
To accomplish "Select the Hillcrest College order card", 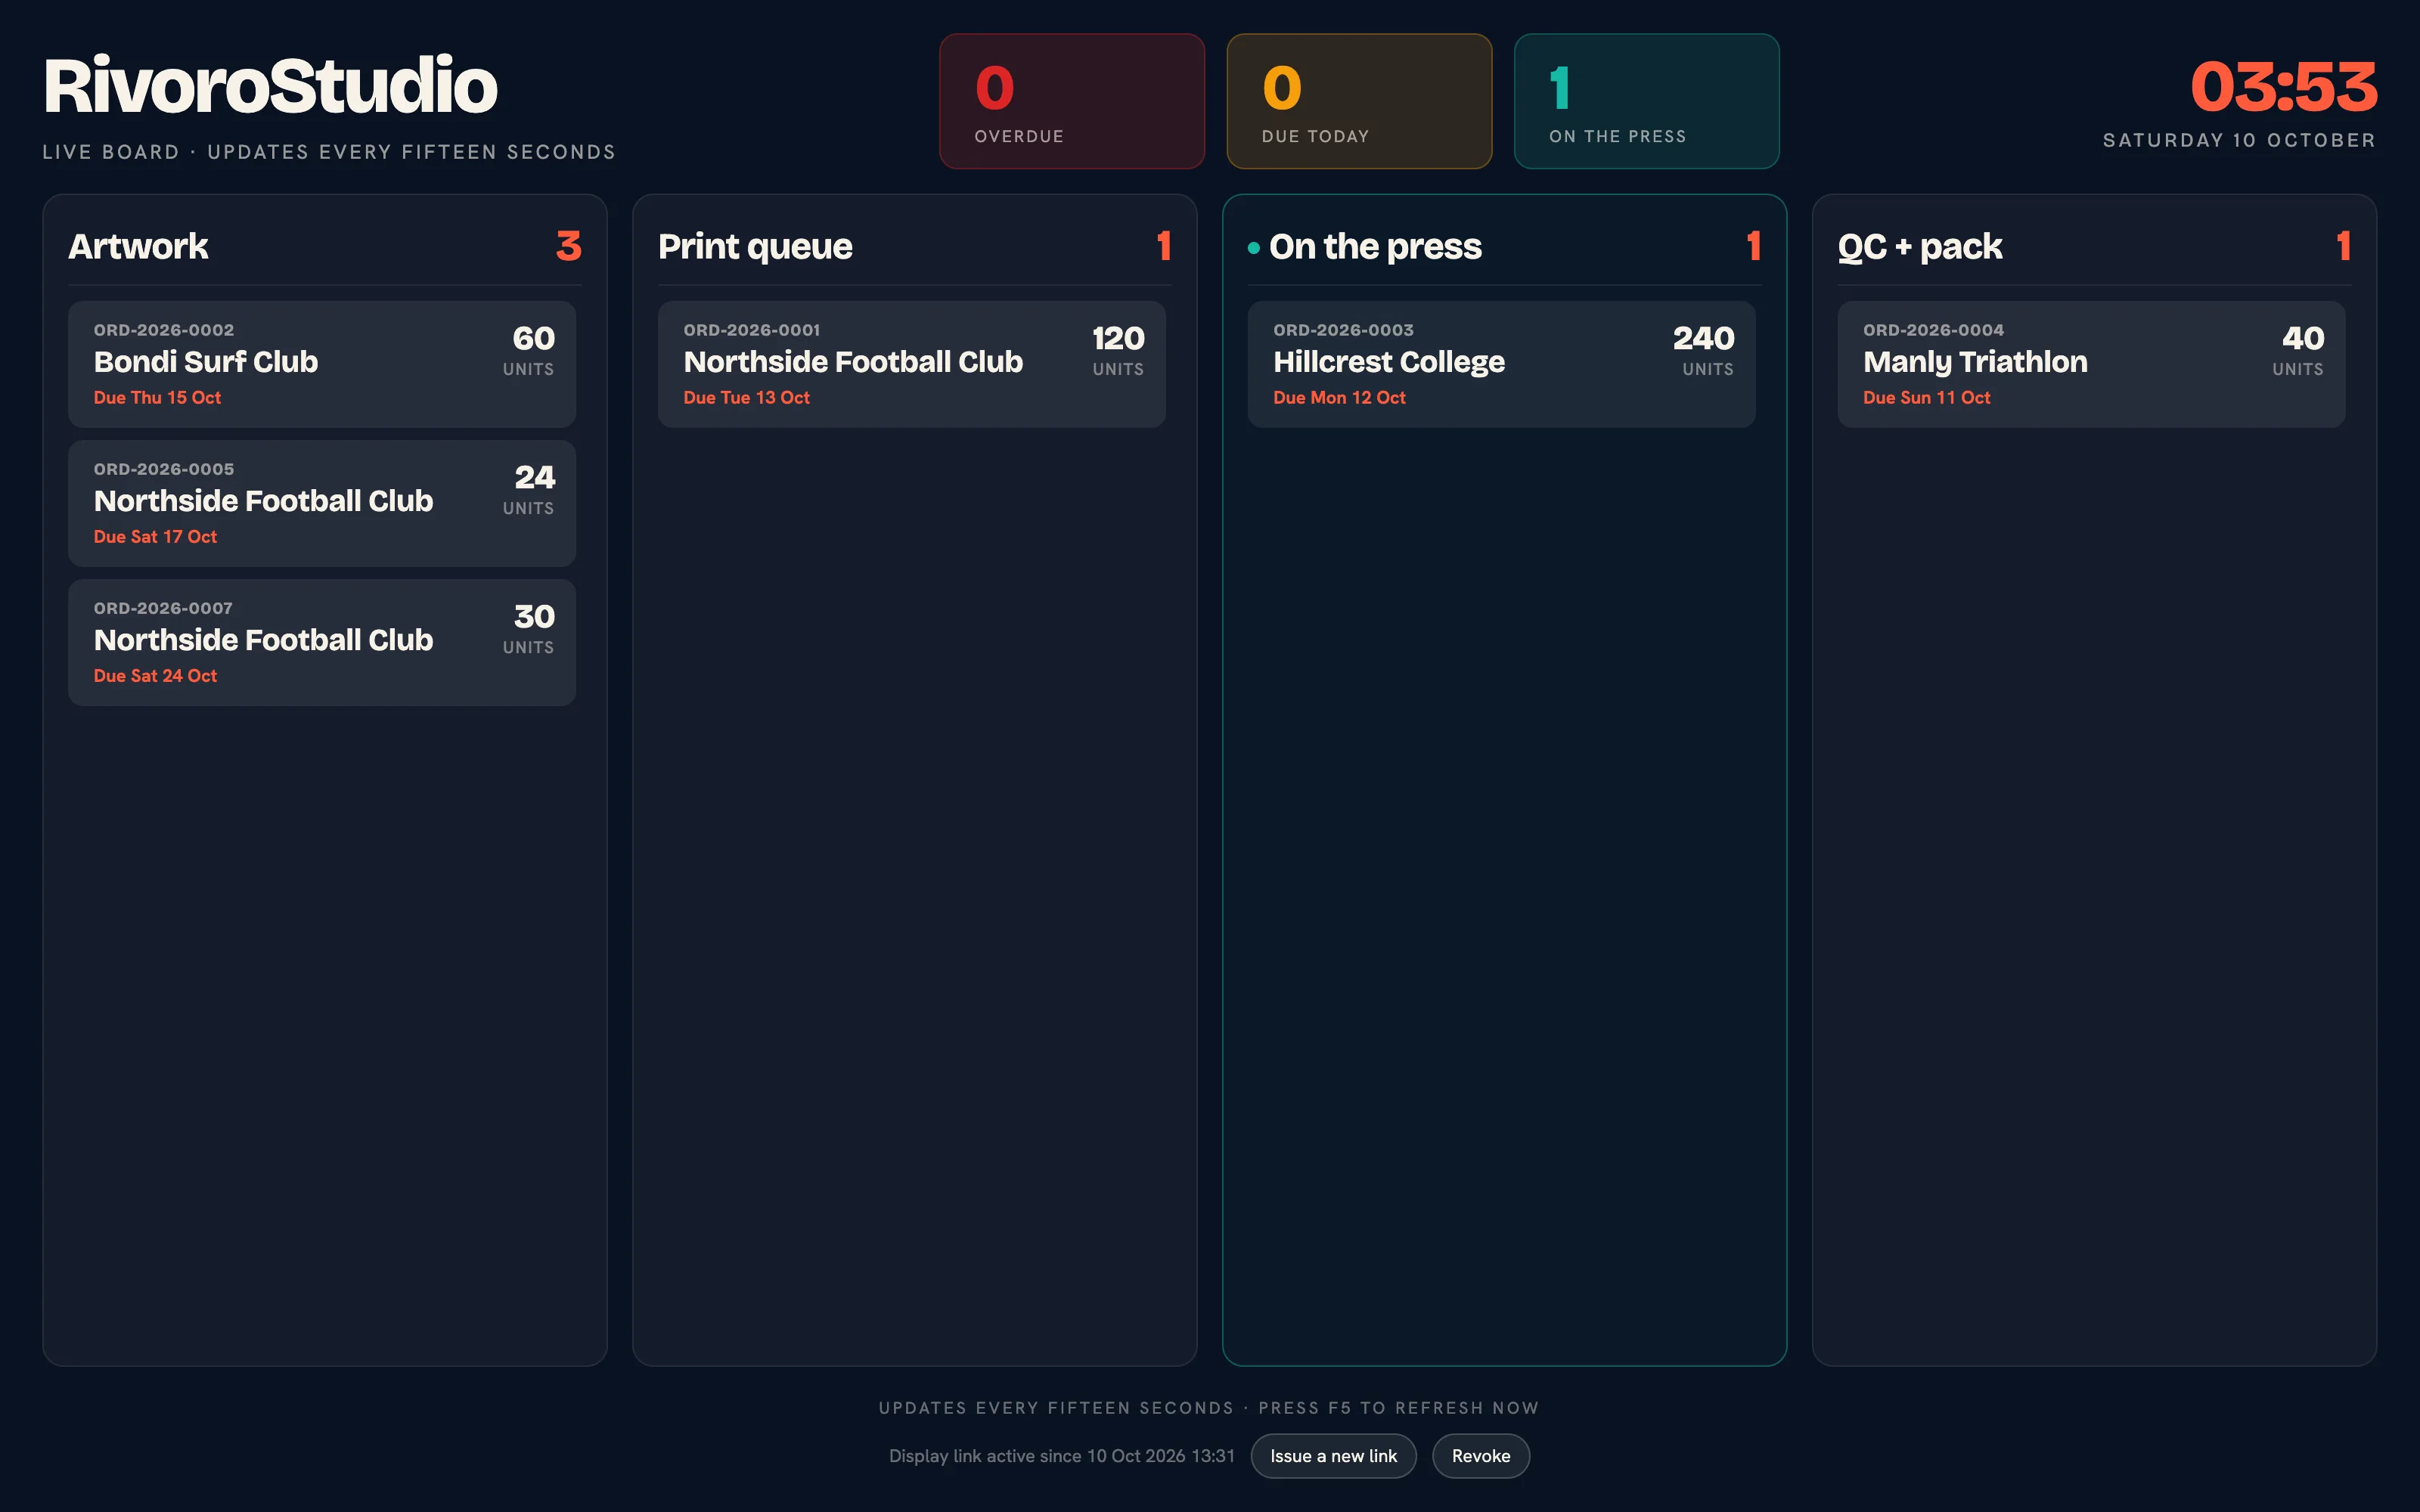I will [x=1501, y=364].
